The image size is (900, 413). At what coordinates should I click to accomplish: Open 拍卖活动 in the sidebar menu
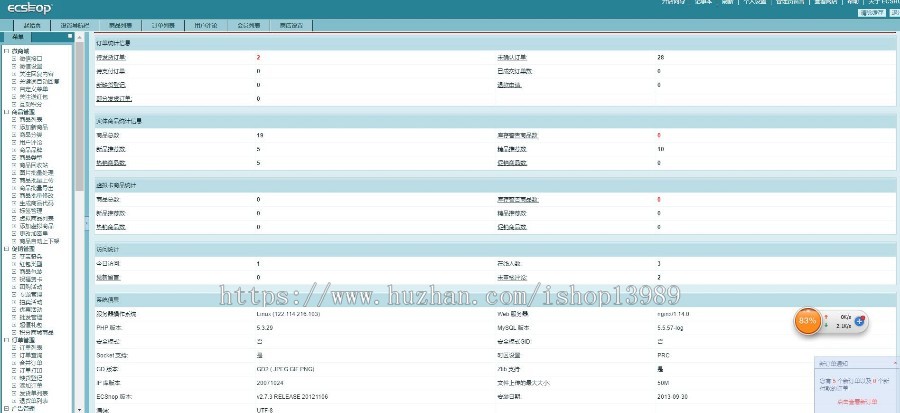click(30, 302)
